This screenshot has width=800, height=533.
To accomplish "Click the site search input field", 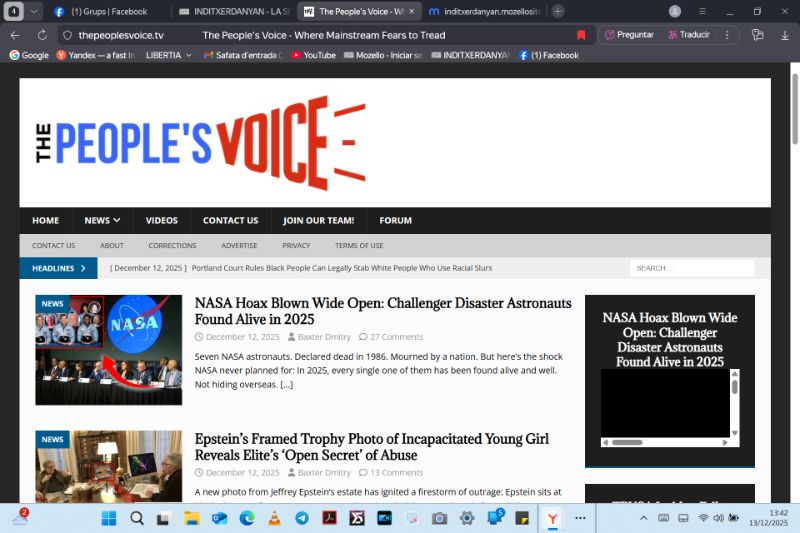I will 692,268.
